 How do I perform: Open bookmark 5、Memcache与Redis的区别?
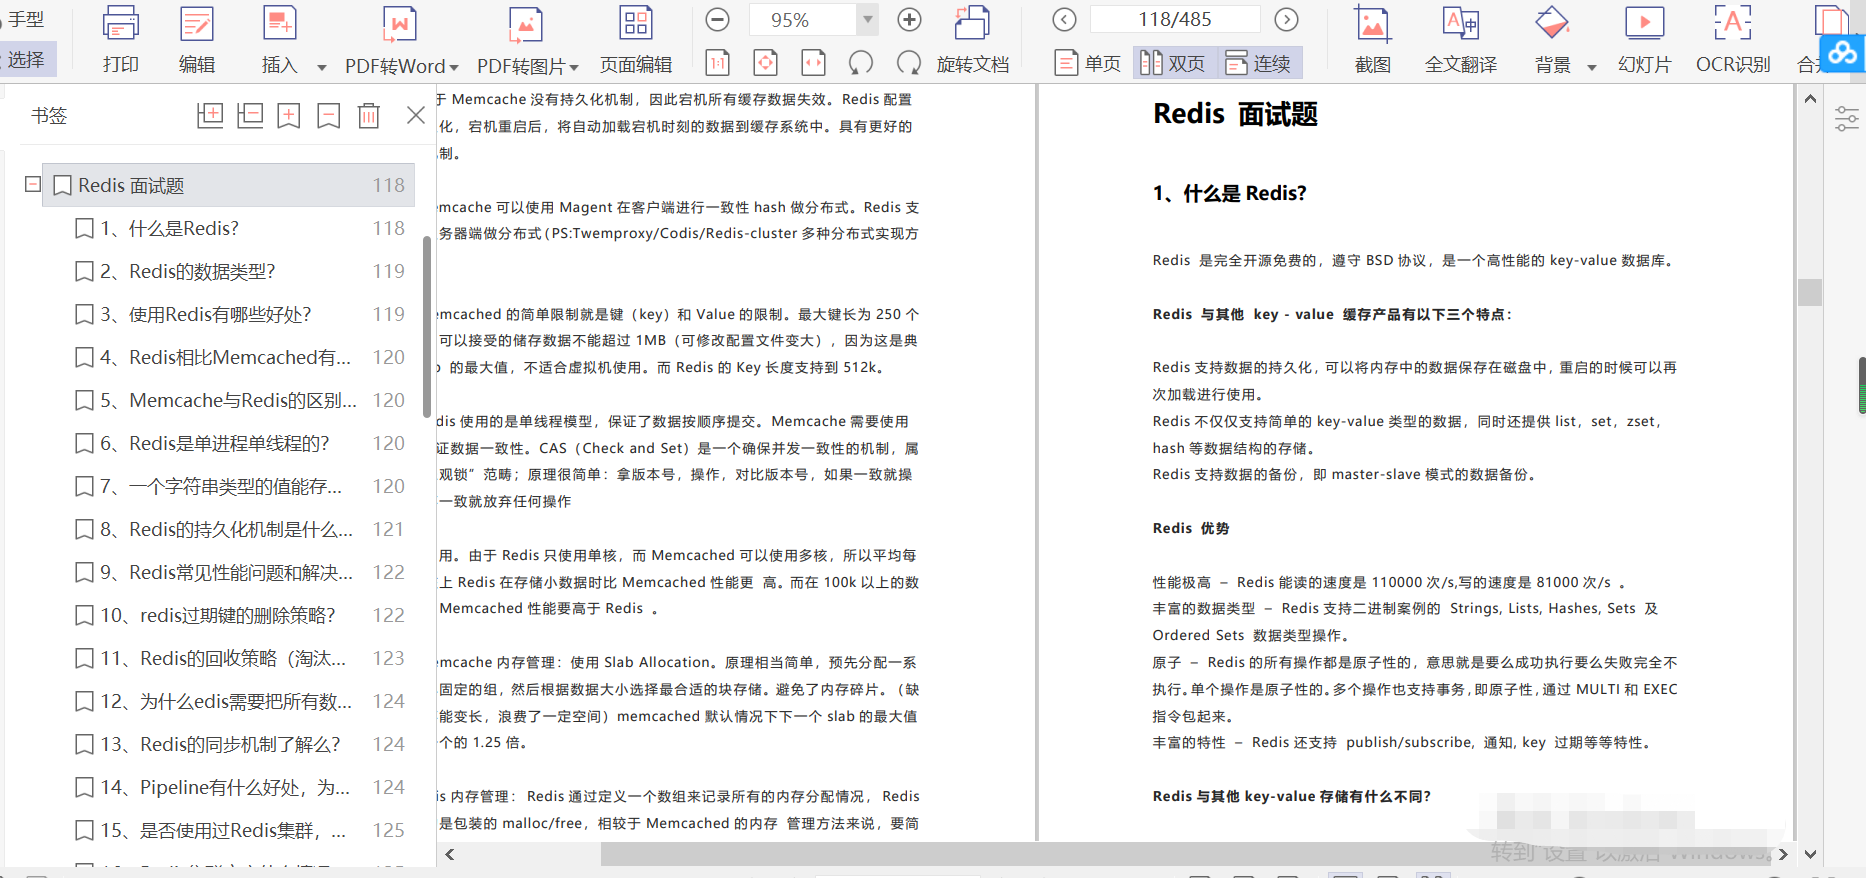pos(240,400)
